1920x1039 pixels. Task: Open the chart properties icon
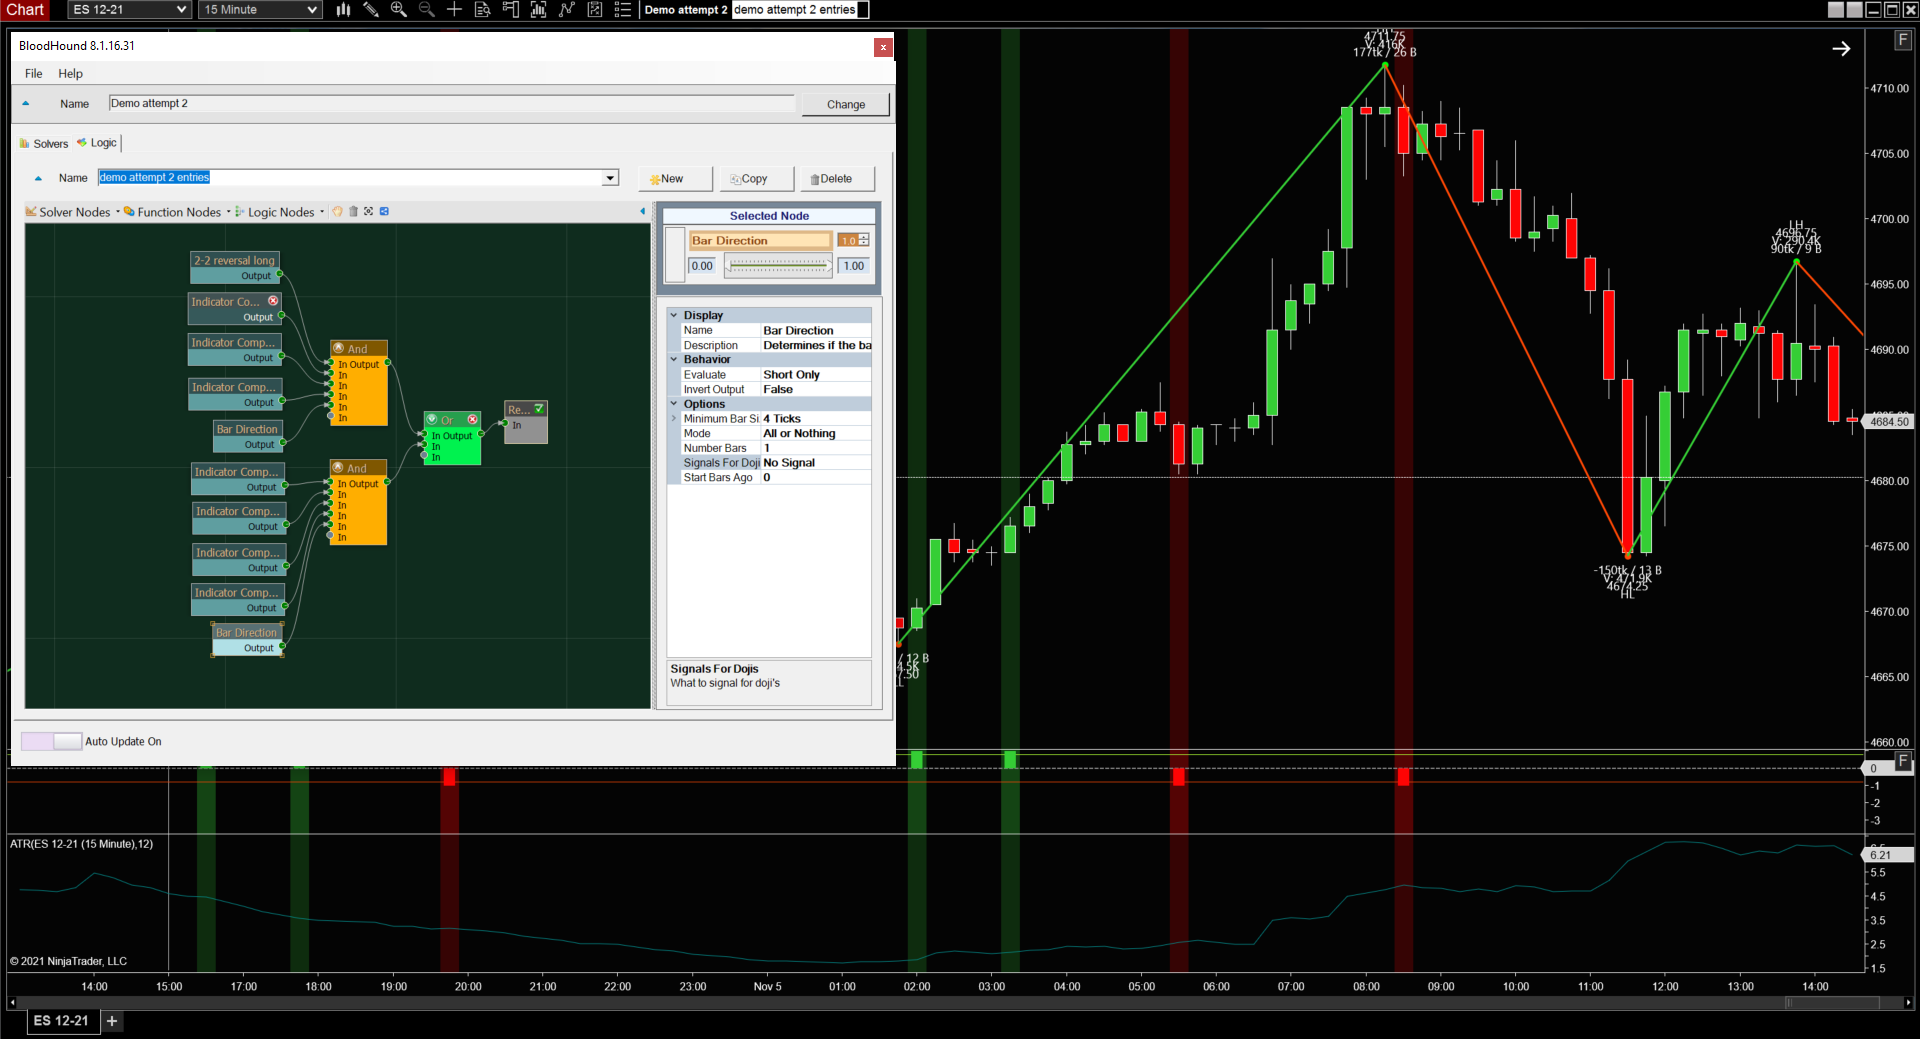[594, 10]
